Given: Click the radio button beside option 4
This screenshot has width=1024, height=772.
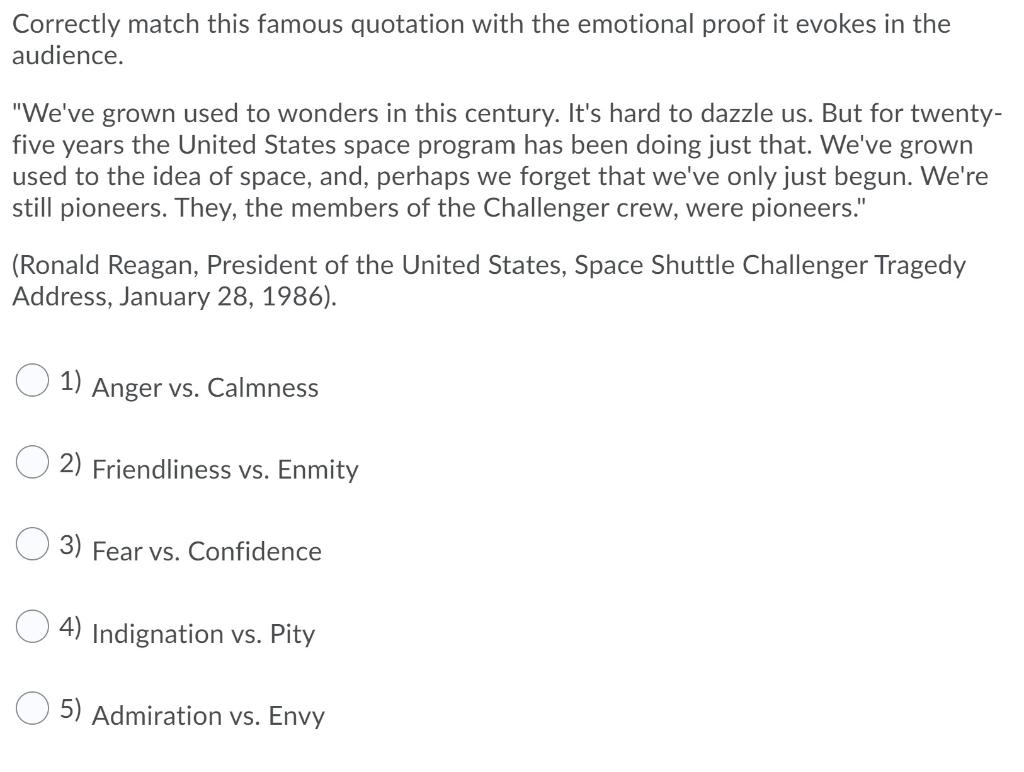Looking at the screenshot, I should point(33,626).
